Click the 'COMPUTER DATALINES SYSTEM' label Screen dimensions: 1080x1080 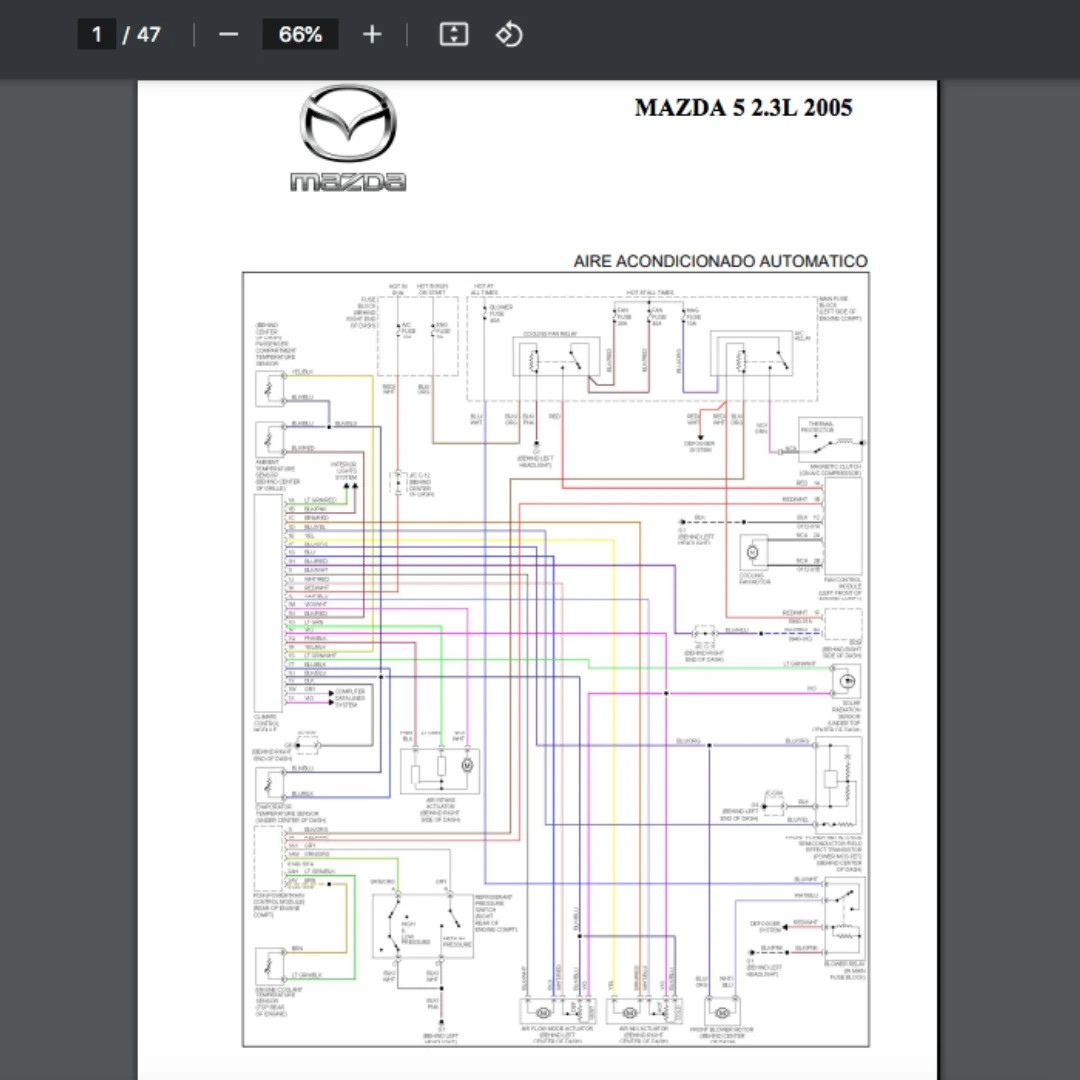[350, 698]
